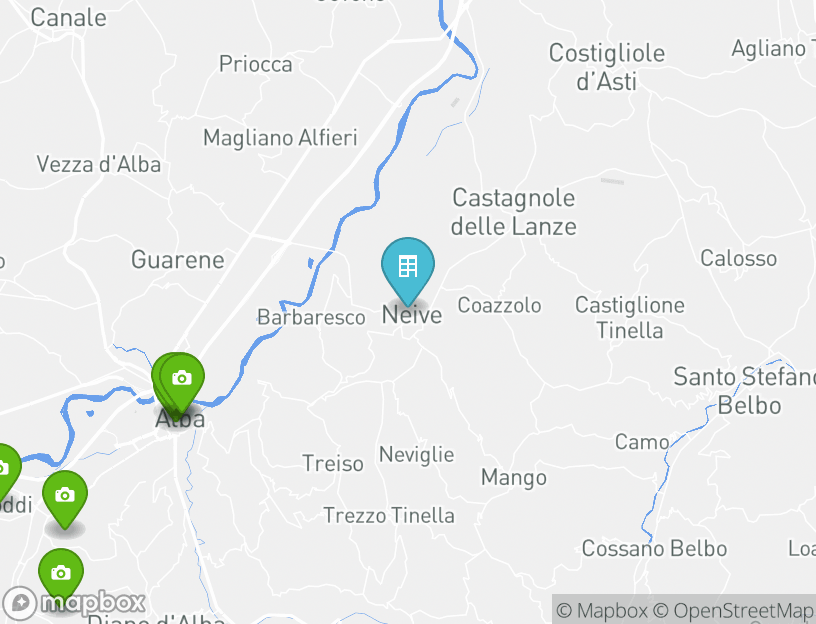Click the Mapbox logo
816x624 pixels.
coord(73,603)
